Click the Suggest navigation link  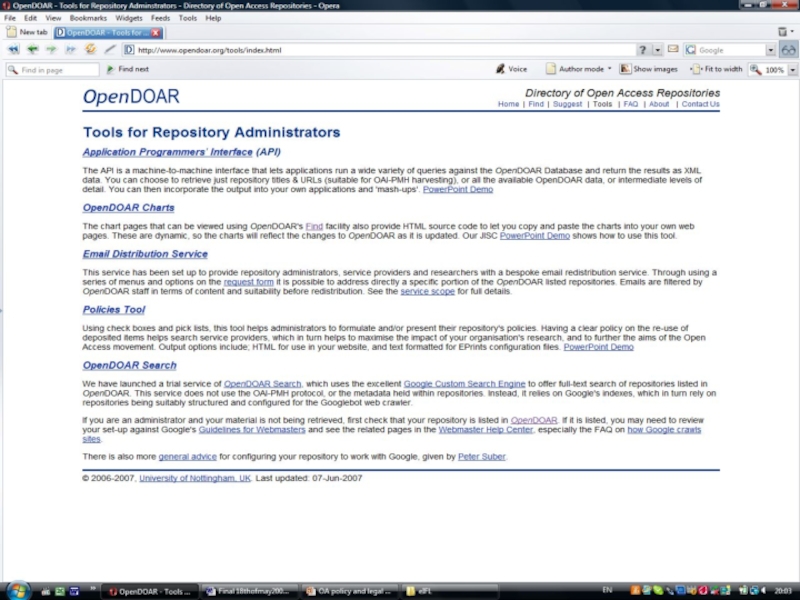pyautogui.click(x=567, y=104)
